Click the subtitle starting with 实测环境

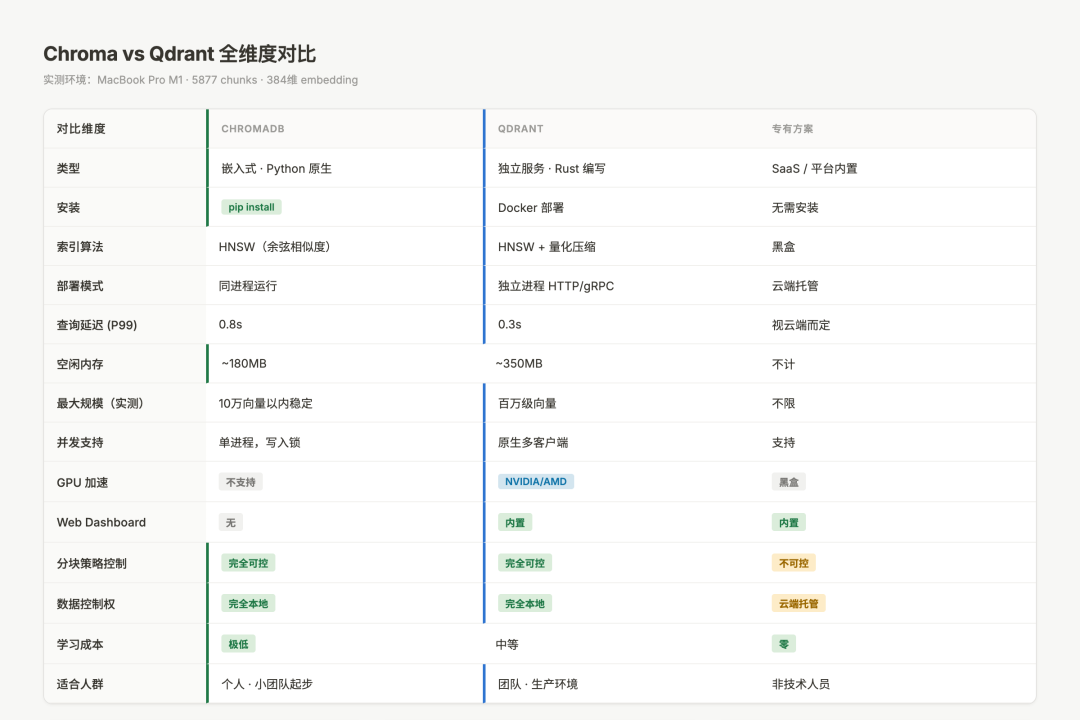point(200,80)
